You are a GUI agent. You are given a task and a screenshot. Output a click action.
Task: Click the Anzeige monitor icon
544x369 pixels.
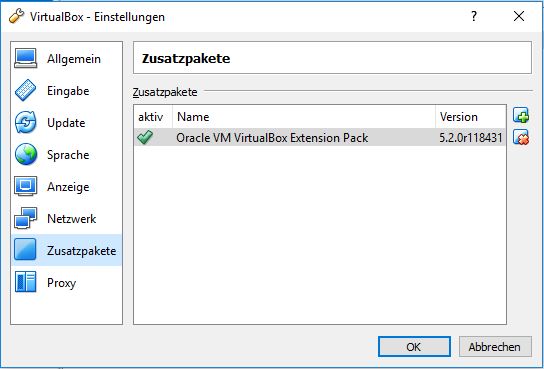tap(25, 186)
